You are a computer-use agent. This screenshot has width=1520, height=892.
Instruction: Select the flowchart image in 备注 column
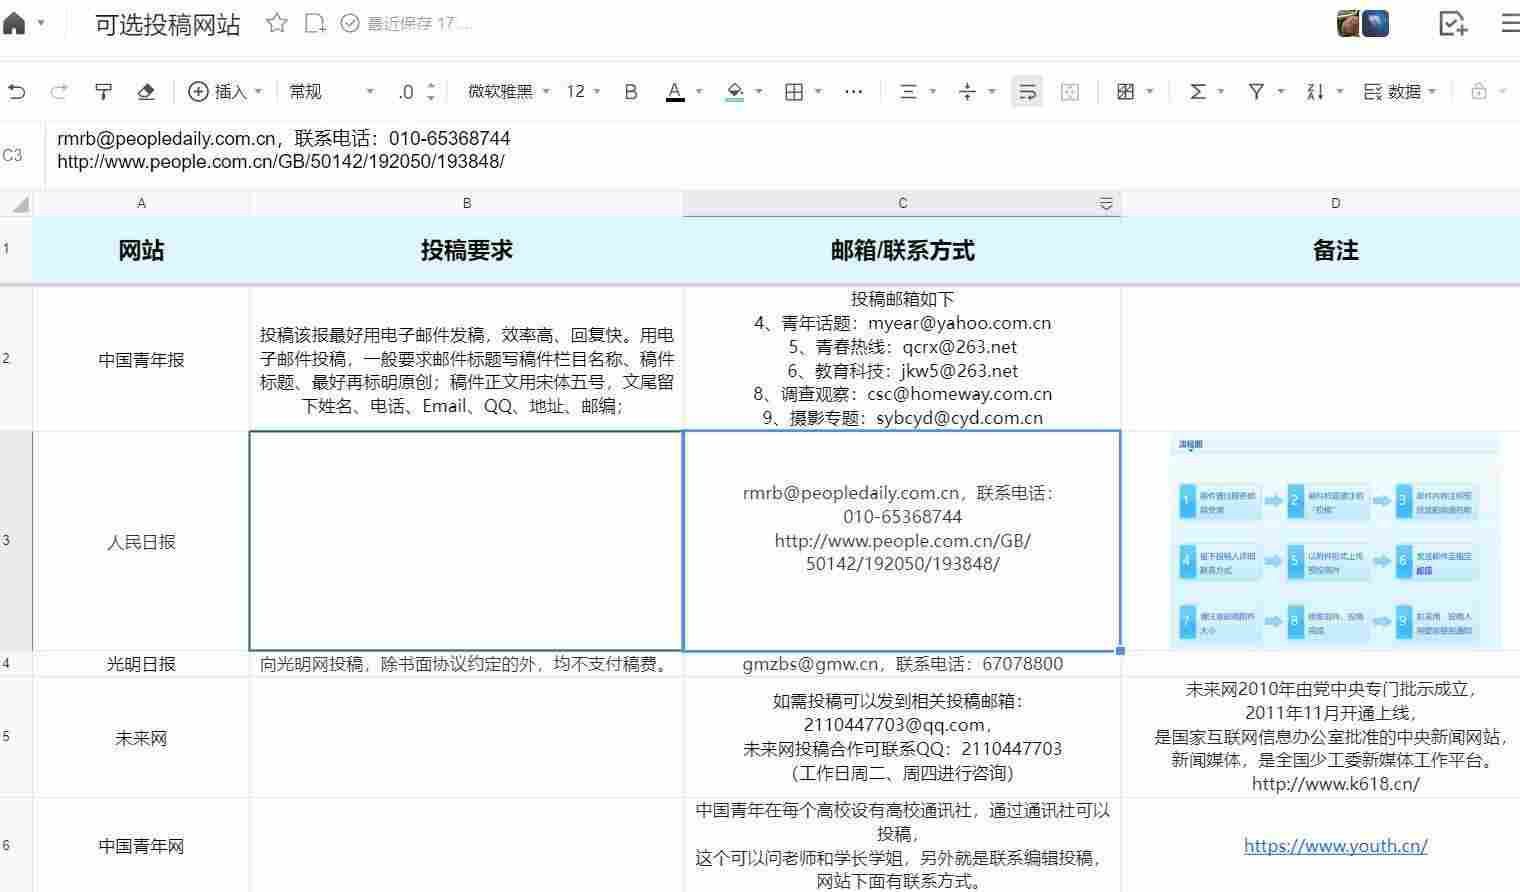(x=1335, y=541)
